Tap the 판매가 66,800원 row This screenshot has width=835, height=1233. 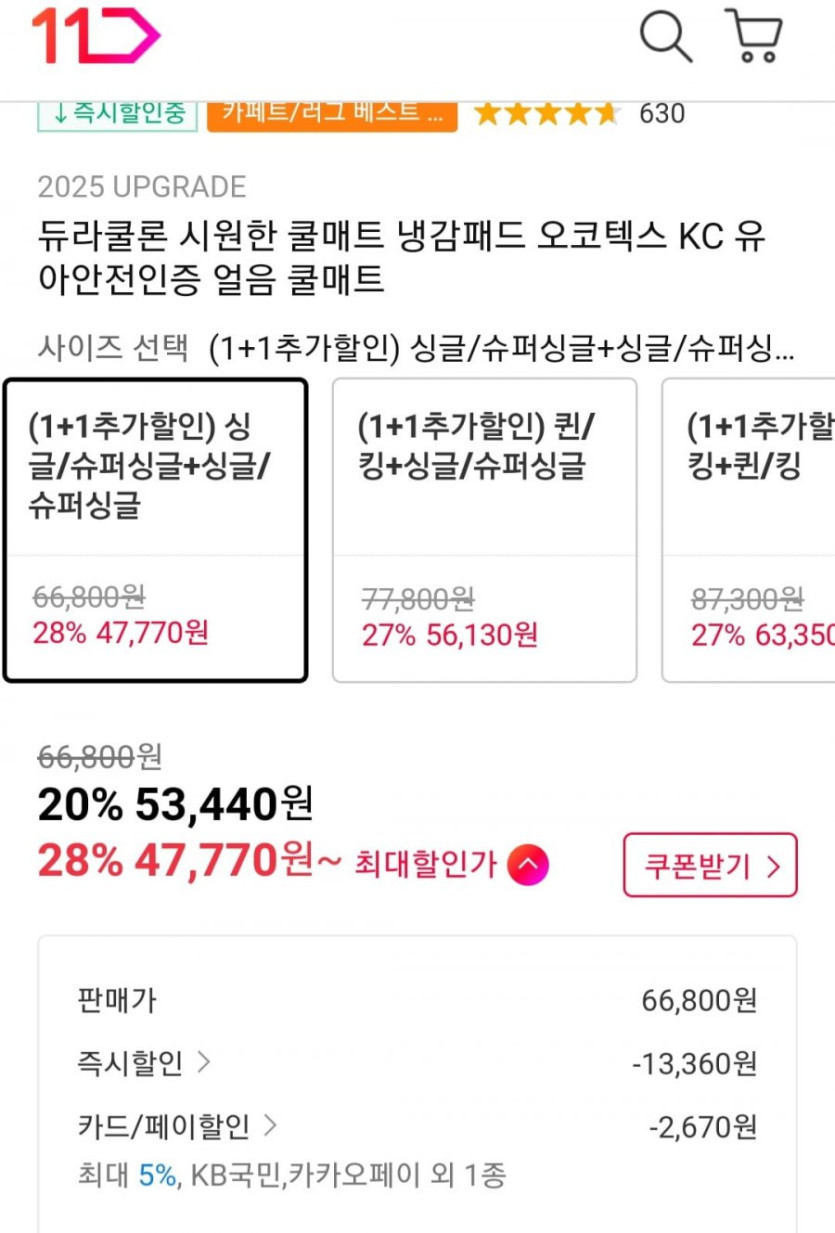tap(416, 1000)
